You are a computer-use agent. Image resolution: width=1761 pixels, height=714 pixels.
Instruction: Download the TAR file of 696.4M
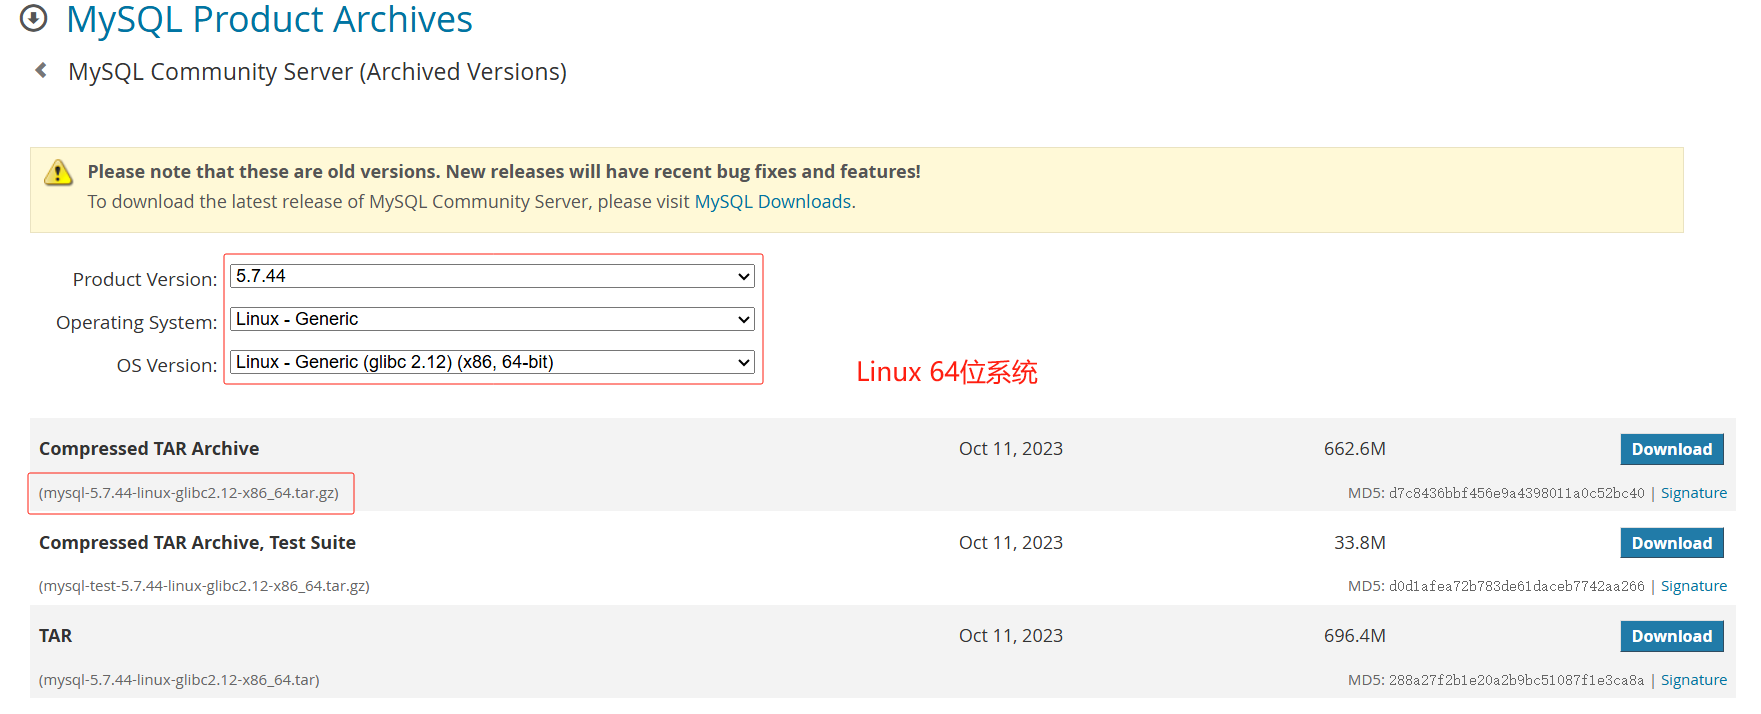[x=1672, y=636]
